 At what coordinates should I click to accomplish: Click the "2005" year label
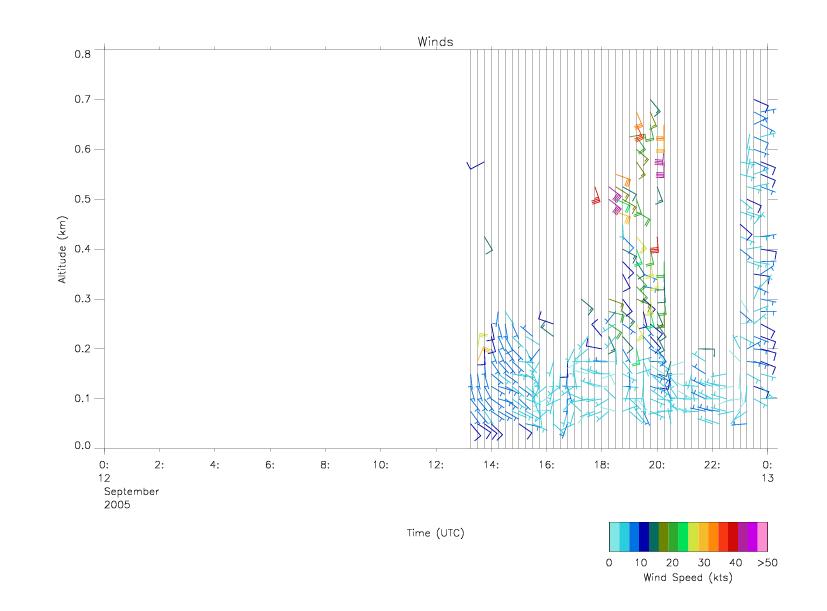[x=117, y=505]
